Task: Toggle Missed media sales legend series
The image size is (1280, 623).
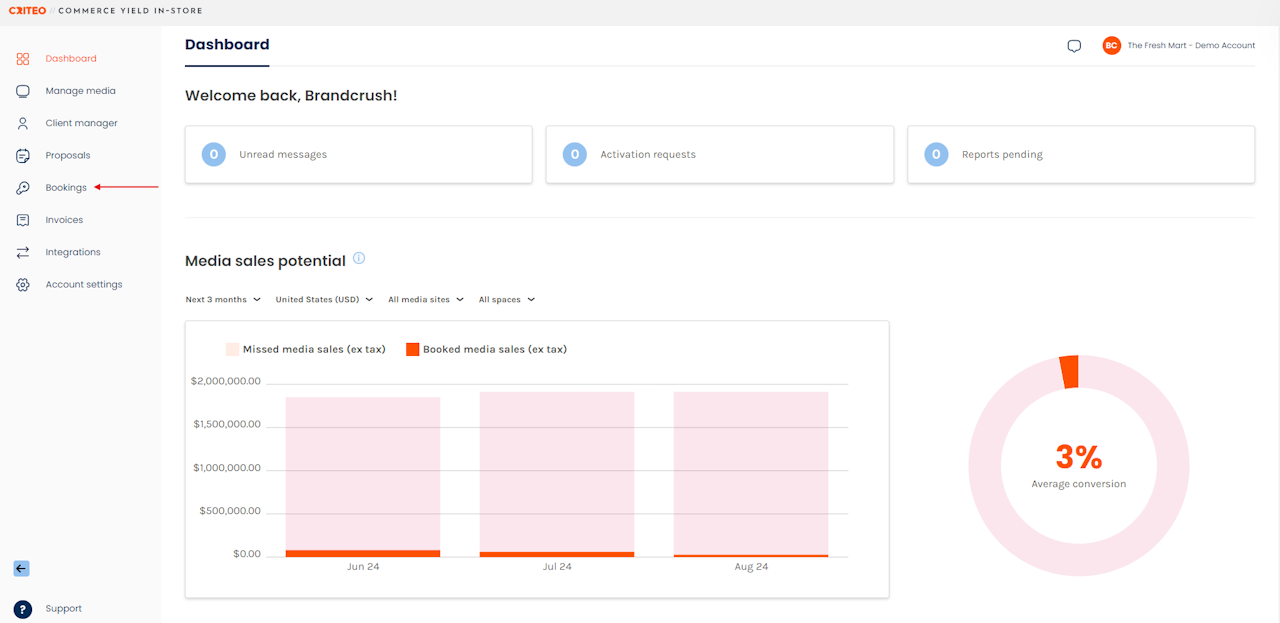Action: click(x=305, y=349)
